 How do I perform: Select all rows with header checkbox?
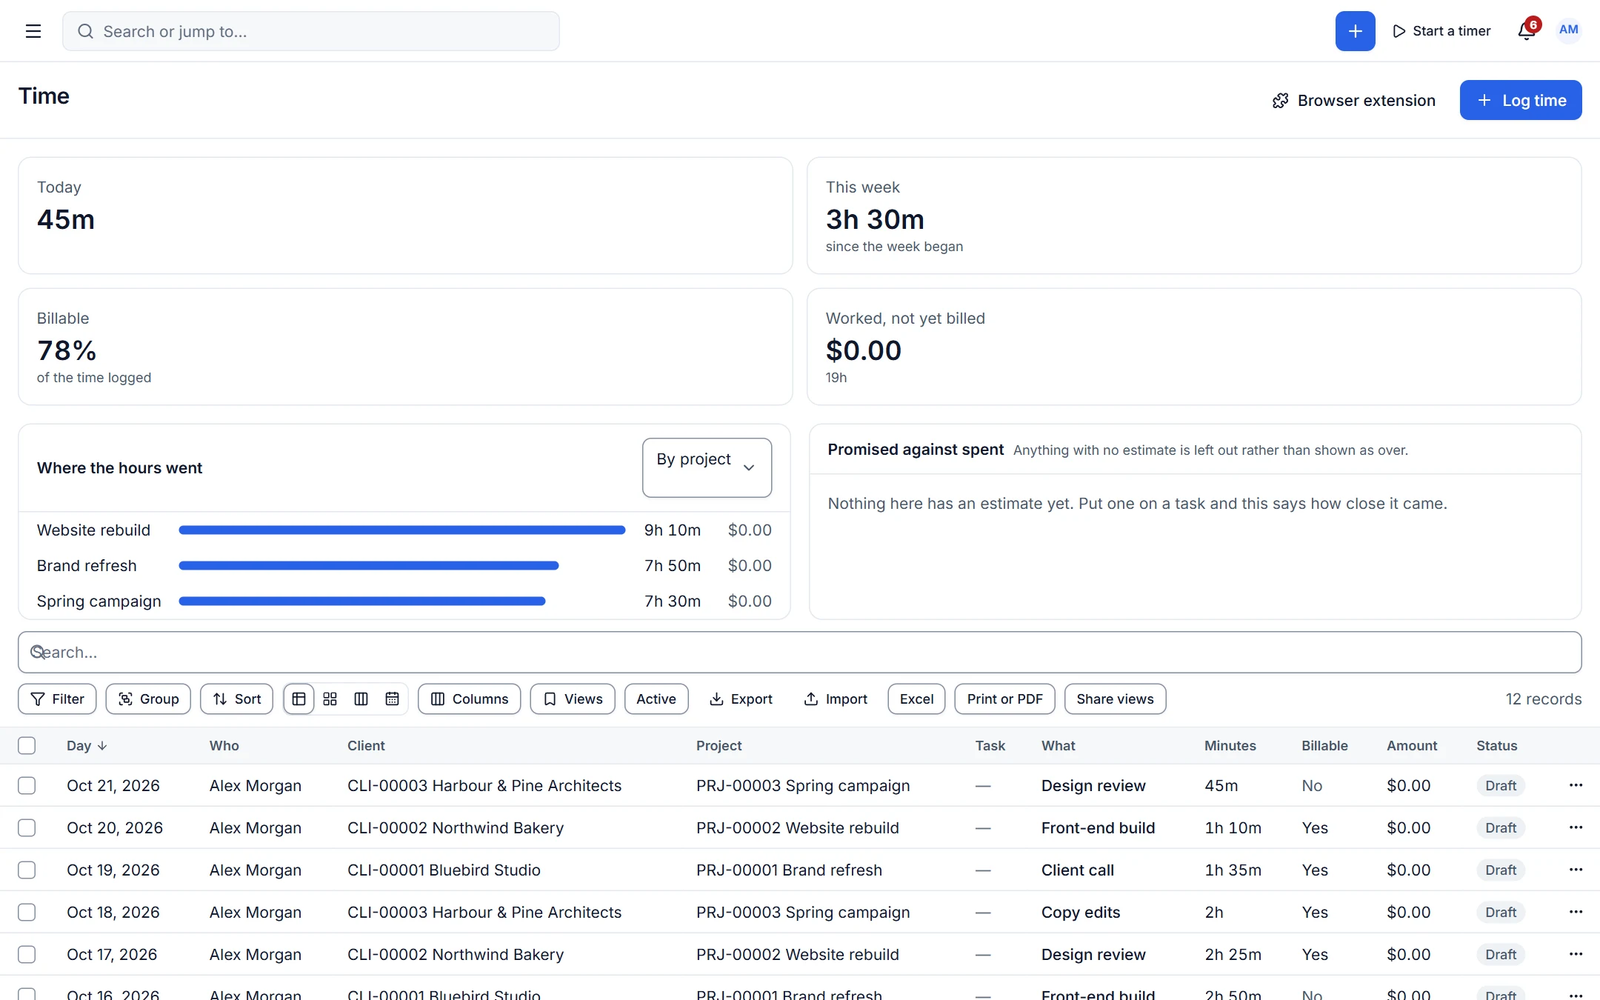coord(27,746)
